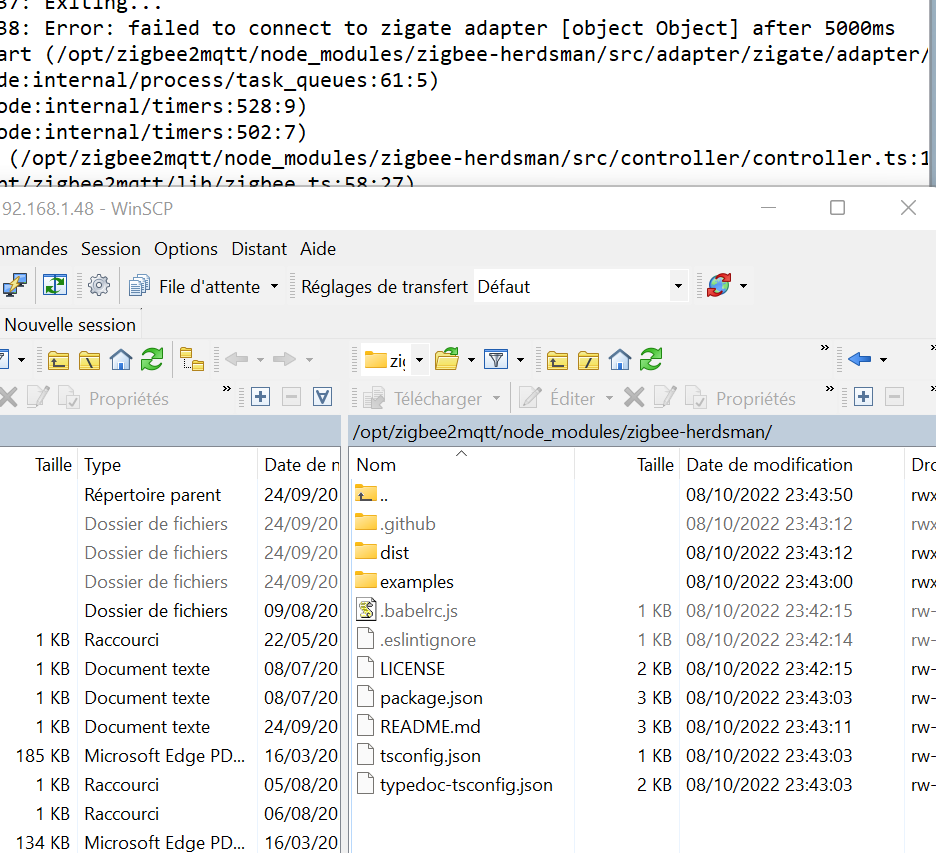Open the Session menu
Image resolution: width=936 pixels, height=853 pixels.
click(111, 249)
